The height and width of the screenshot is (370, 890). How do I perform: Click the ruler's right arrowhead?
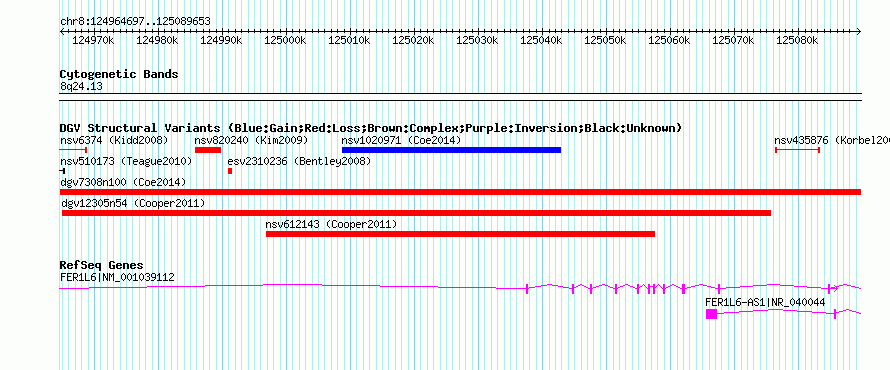point(859,32)
